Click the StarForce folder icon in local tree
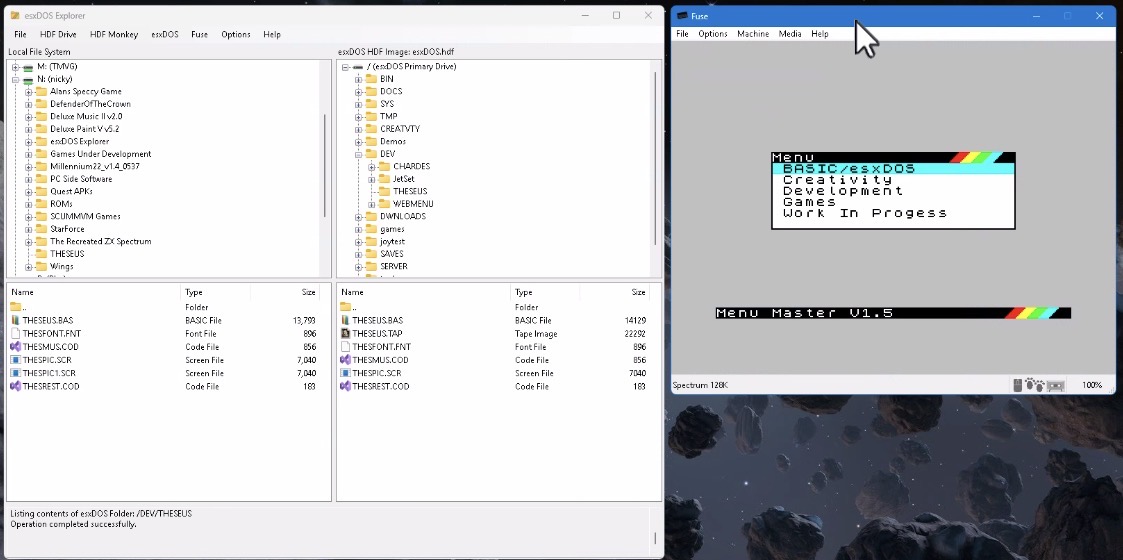Viewport: 1123px width, 560px height. (41, 229)
